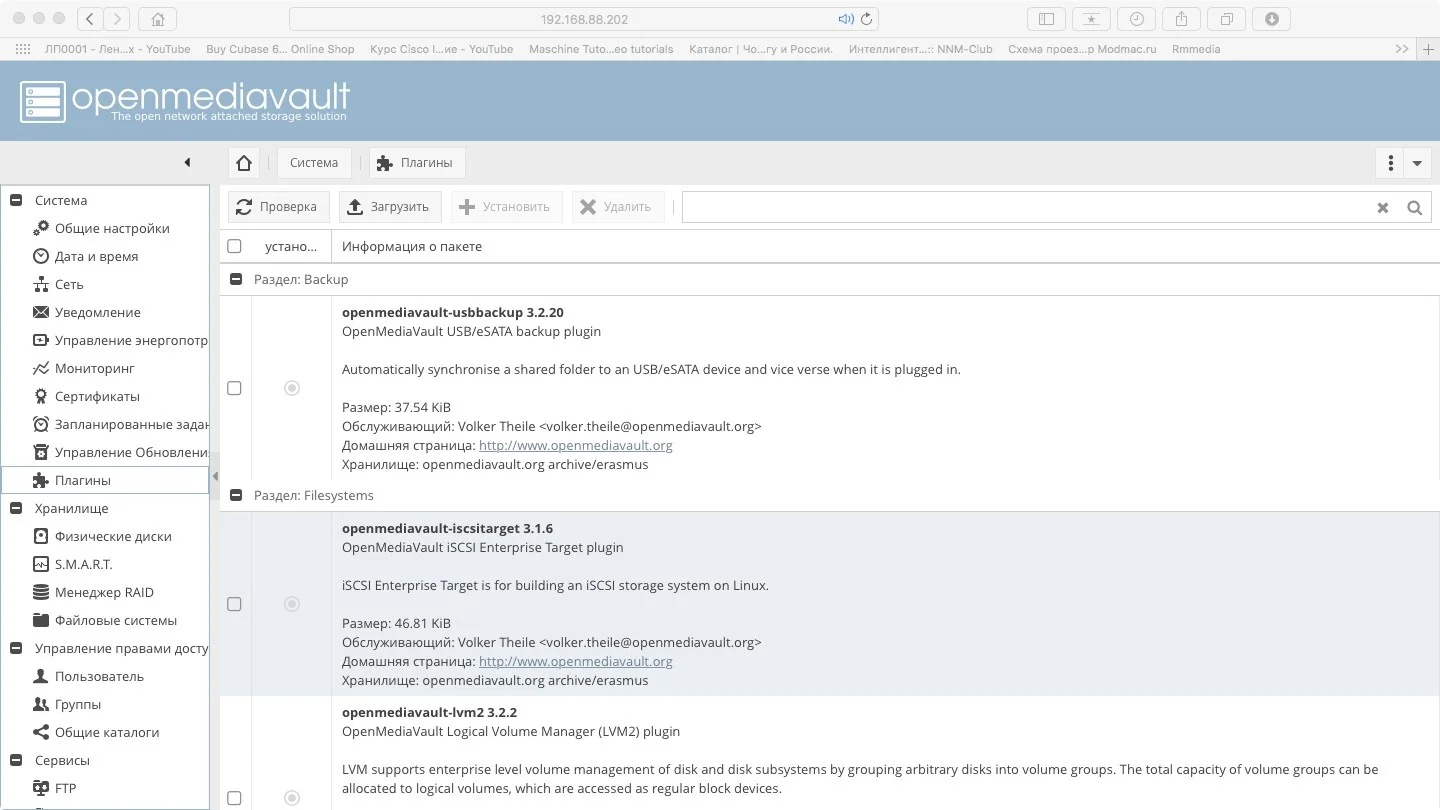Screen dimensions: 1440x810
Task: Open Пользователь user management
Action: point(99,676)
